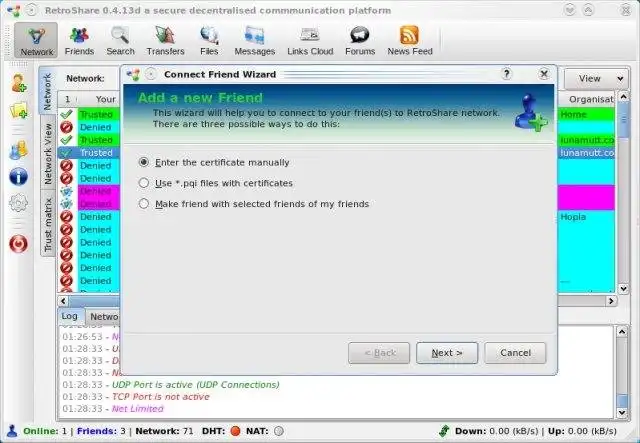
Task: Open the View dropdown
Action: [596, 78]
